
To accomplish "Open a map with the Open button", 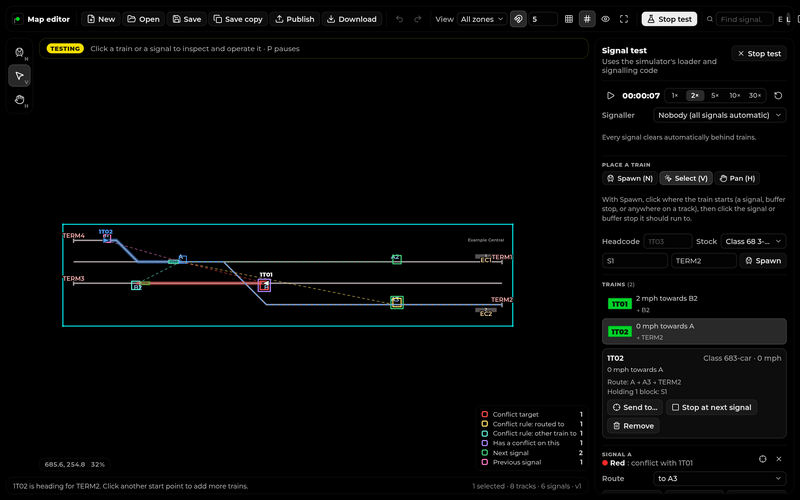I will click(143, 19).
